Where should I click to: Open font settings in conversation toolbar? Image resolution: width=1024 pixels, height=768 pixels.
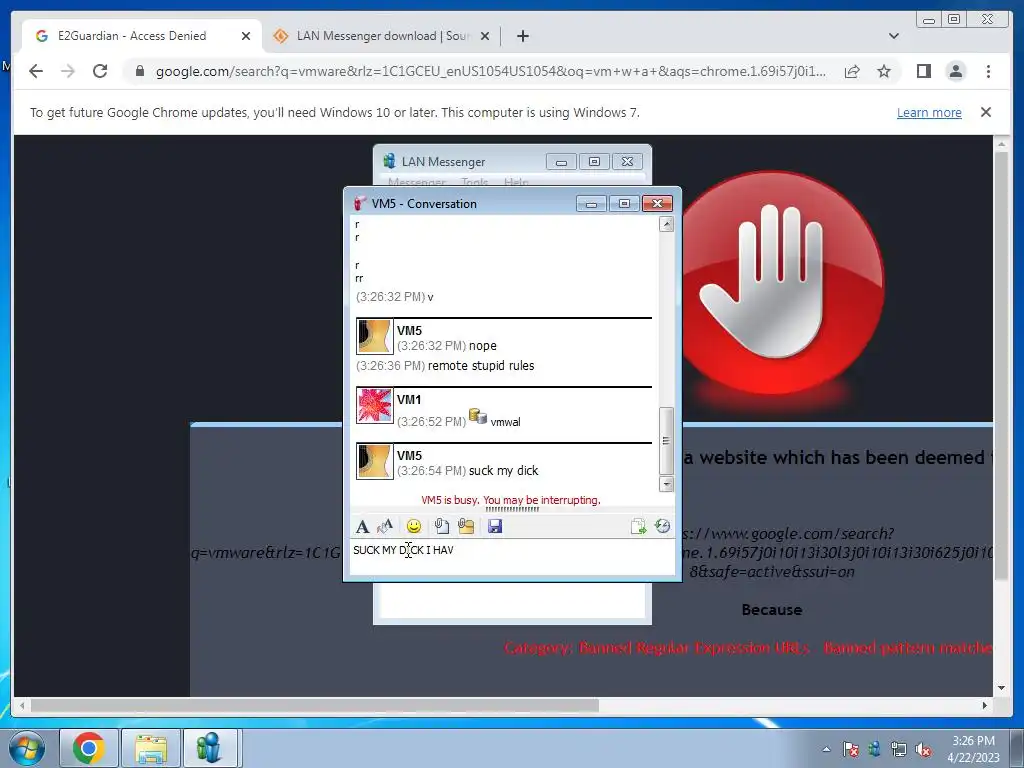pyautogui.click(x=362, y=526)
